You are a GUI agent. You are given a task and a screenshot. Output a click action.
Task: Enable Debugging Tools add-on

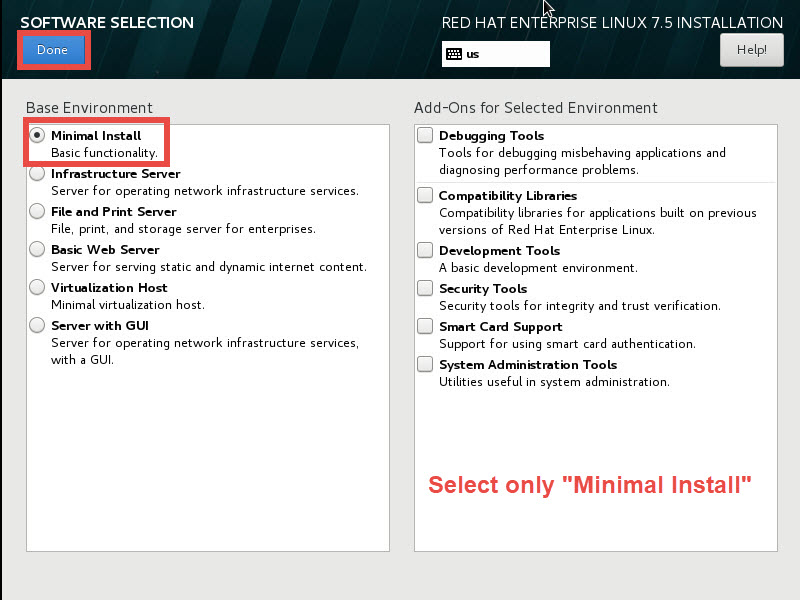426,135
